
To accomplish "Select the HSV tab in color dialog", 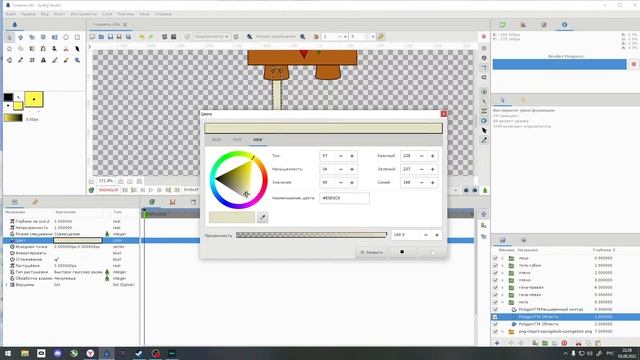I will point(258,140).
